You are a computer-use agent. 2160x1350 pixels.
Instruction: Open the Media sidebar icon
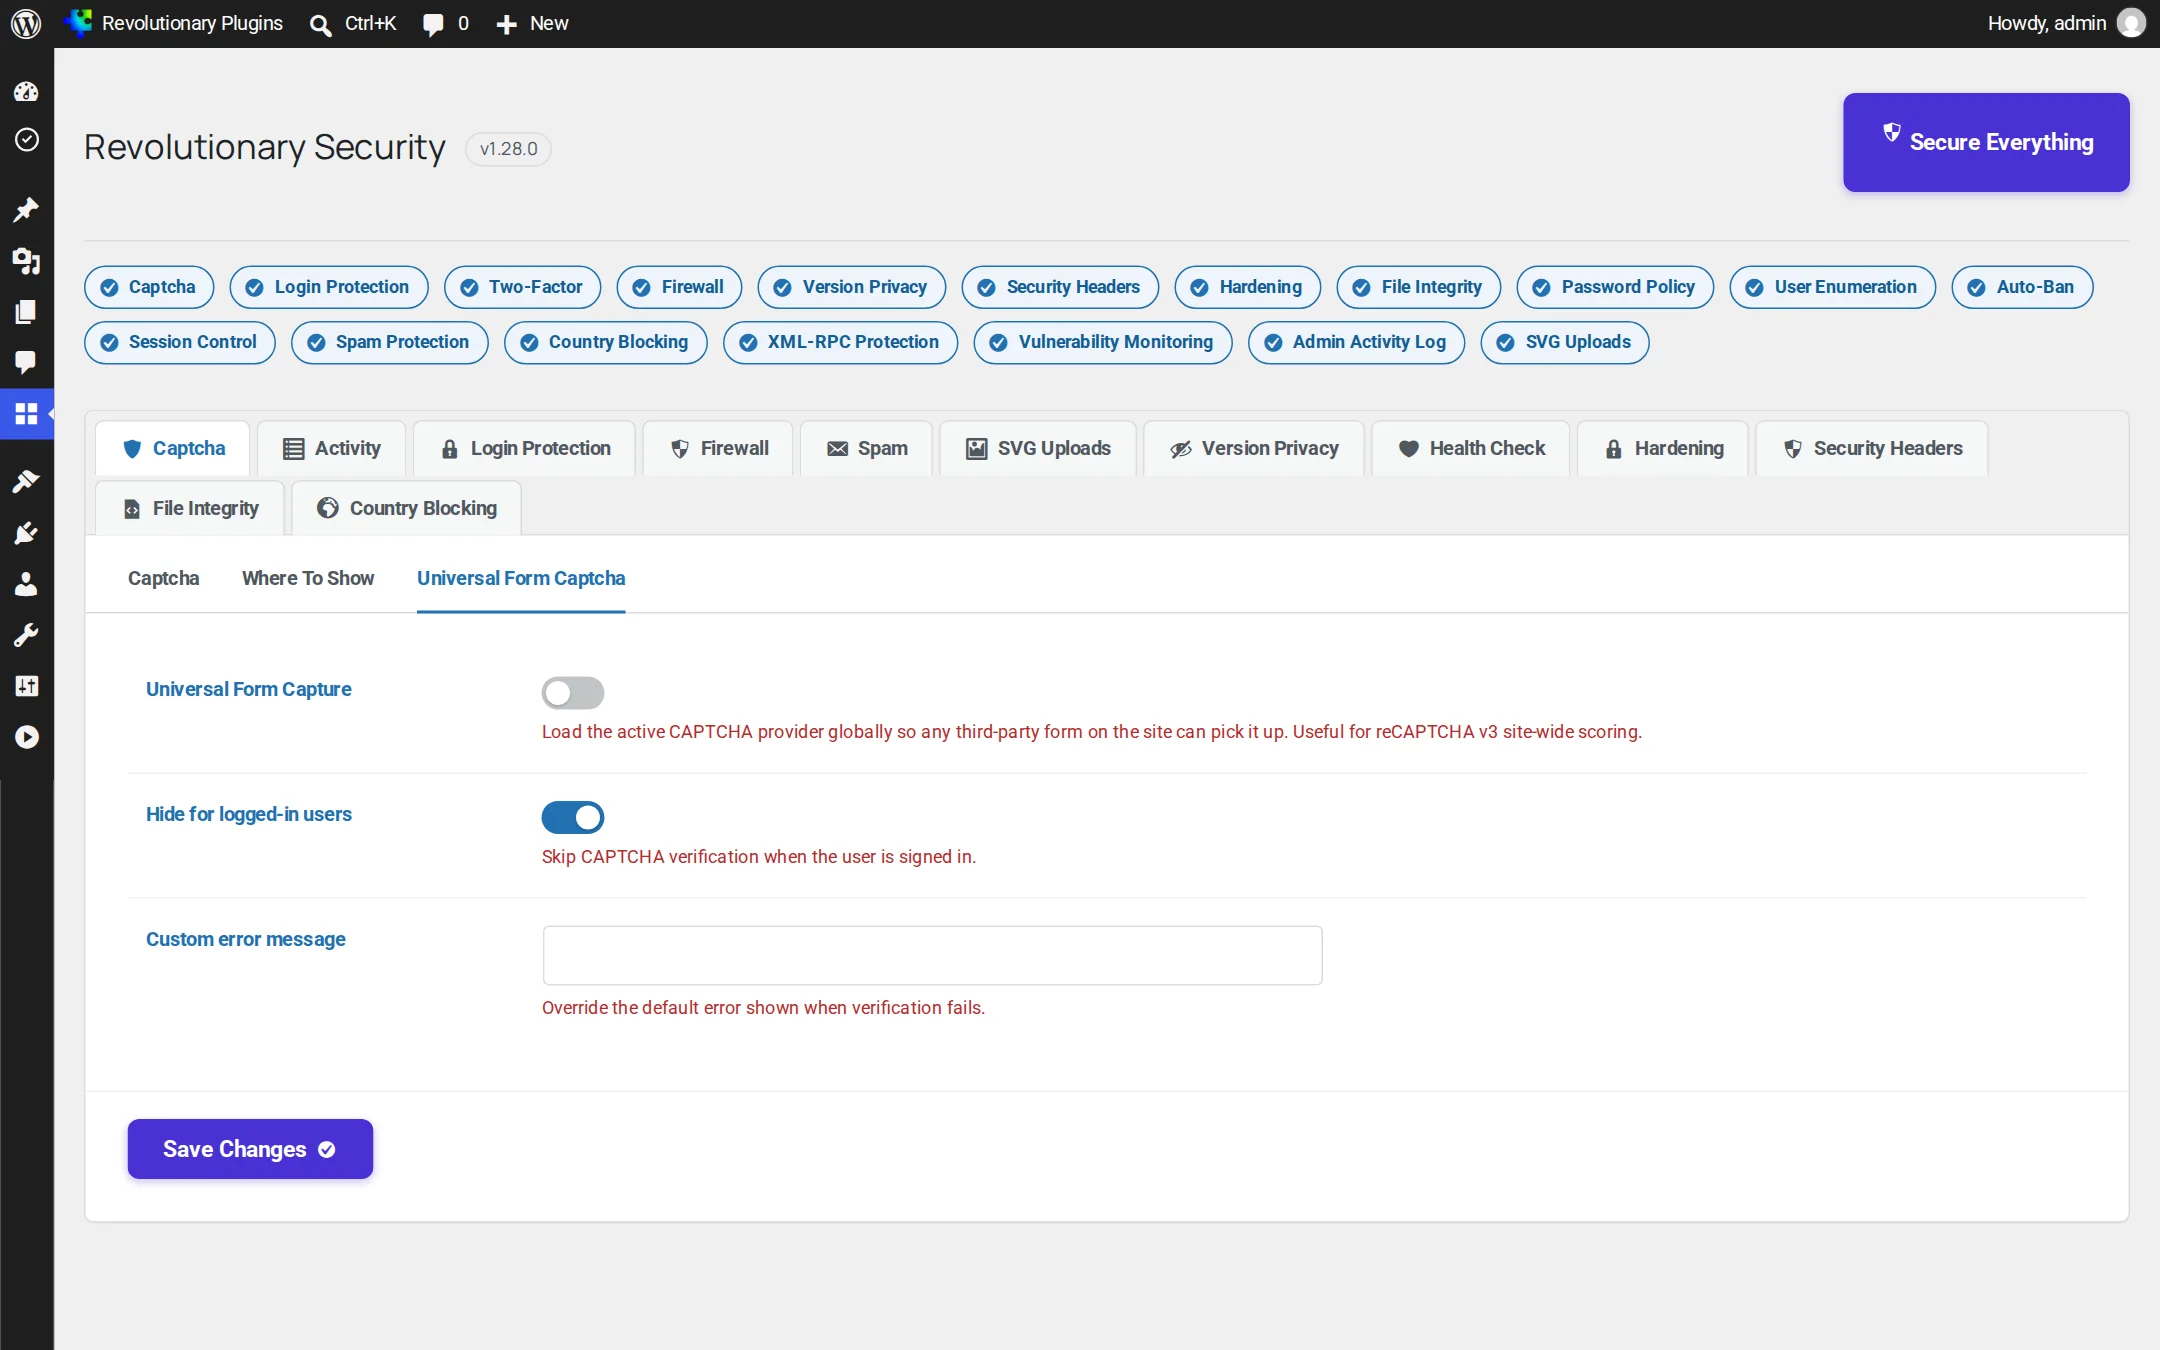(26, 261)
